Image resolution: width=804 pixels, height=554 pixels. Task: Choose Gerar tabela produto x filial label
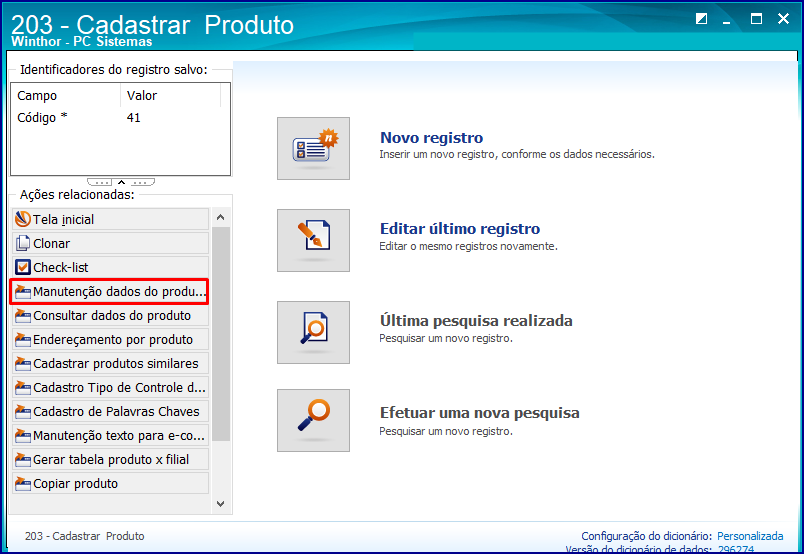pos(111,460)
